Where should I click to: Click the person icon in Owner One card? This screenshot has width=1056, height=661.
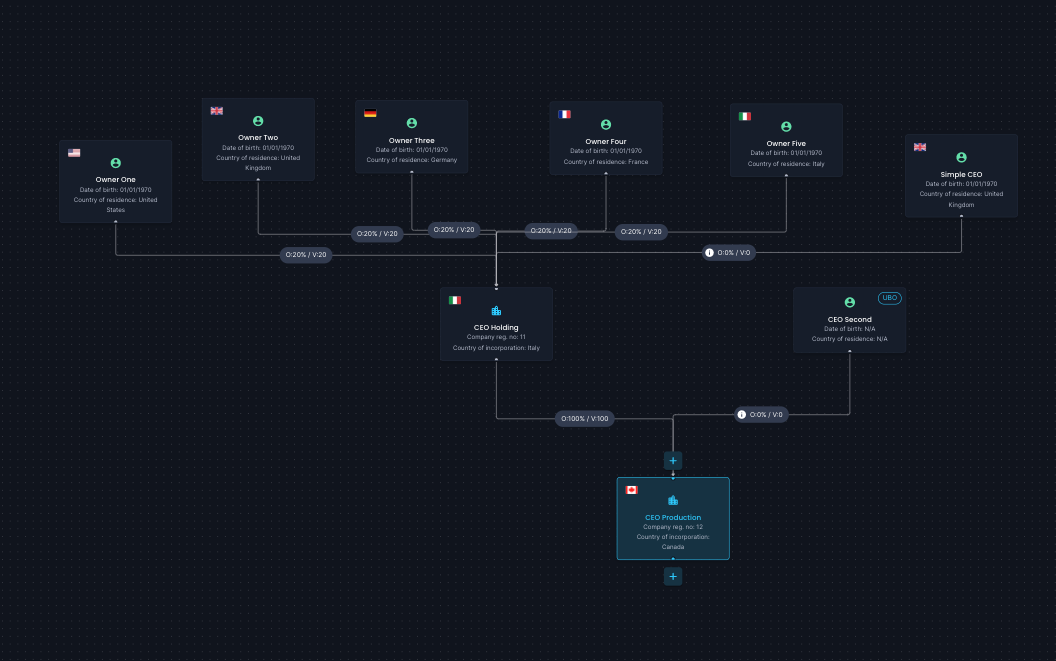click(x=116, y=163)
